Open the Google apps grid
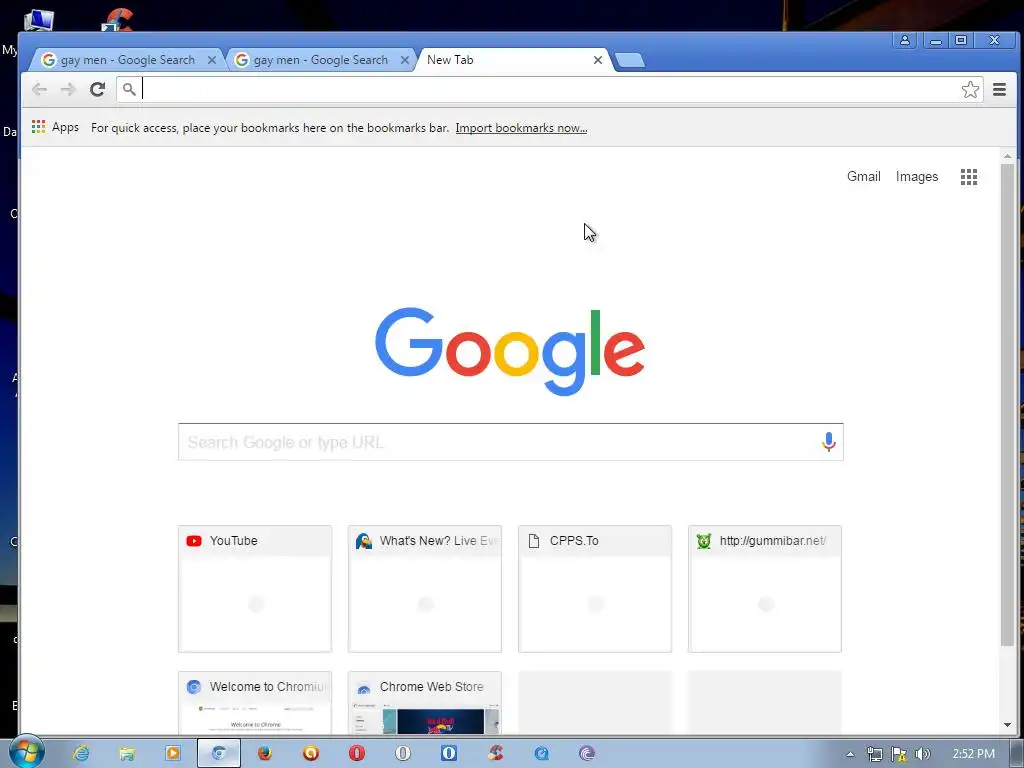This screenshot has height=768, width=1024. (x=968, y=177)
